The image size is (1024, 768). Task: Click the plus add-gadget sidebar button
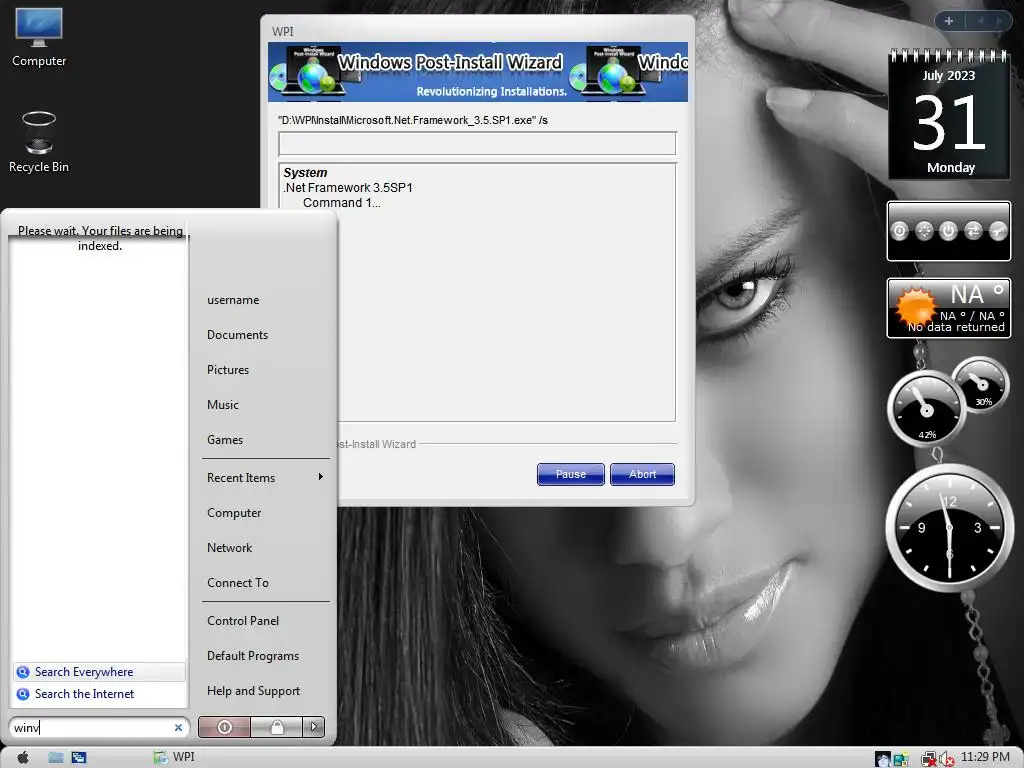tap(949, 21)
